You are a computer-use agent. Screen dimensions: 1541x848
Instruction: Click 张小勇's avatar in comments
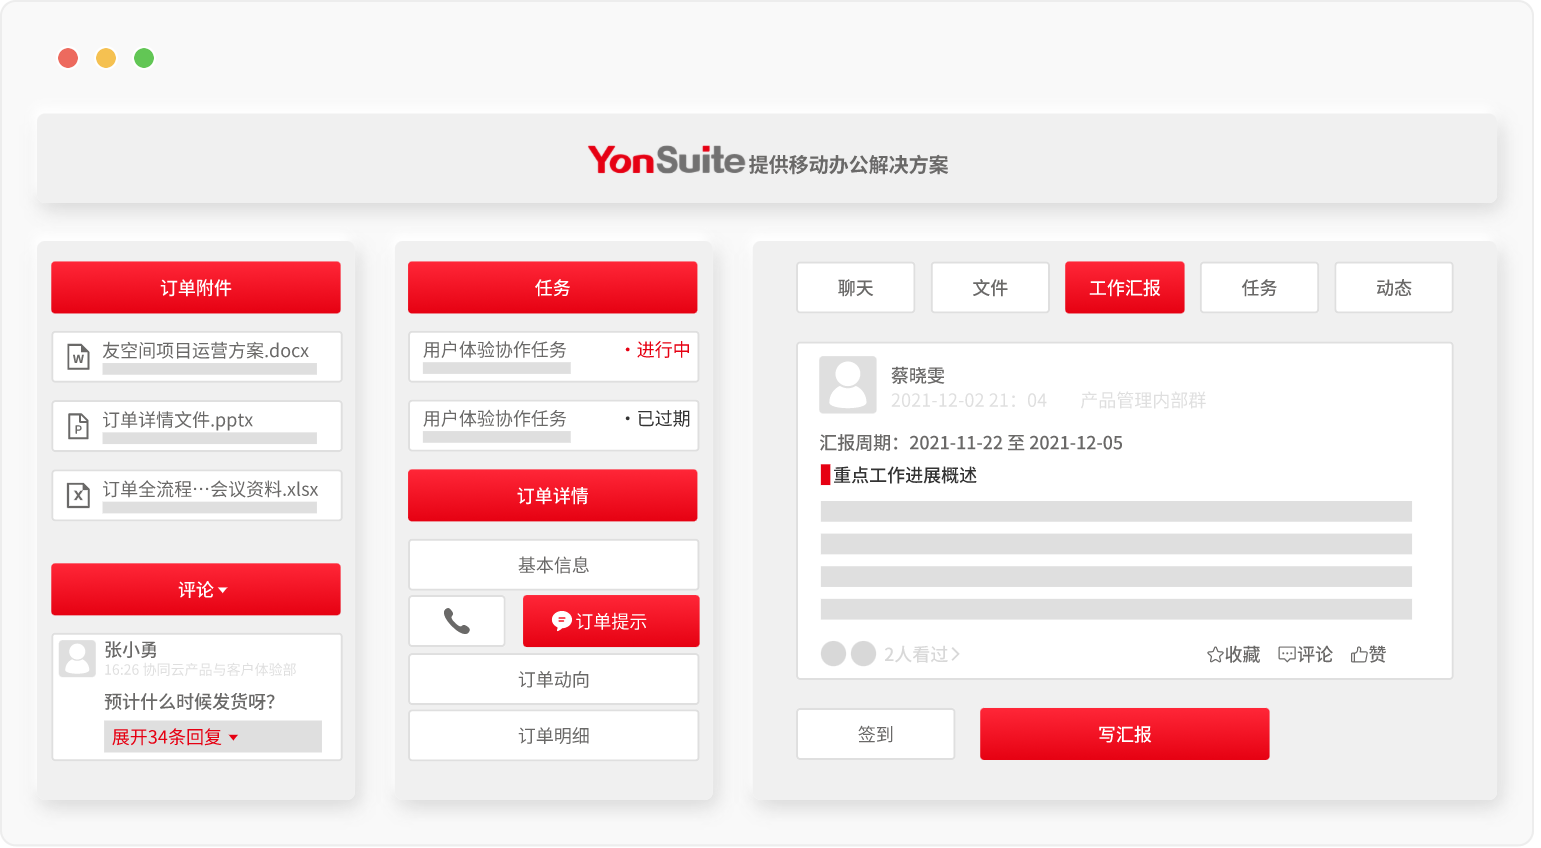[x=77, y=658]
